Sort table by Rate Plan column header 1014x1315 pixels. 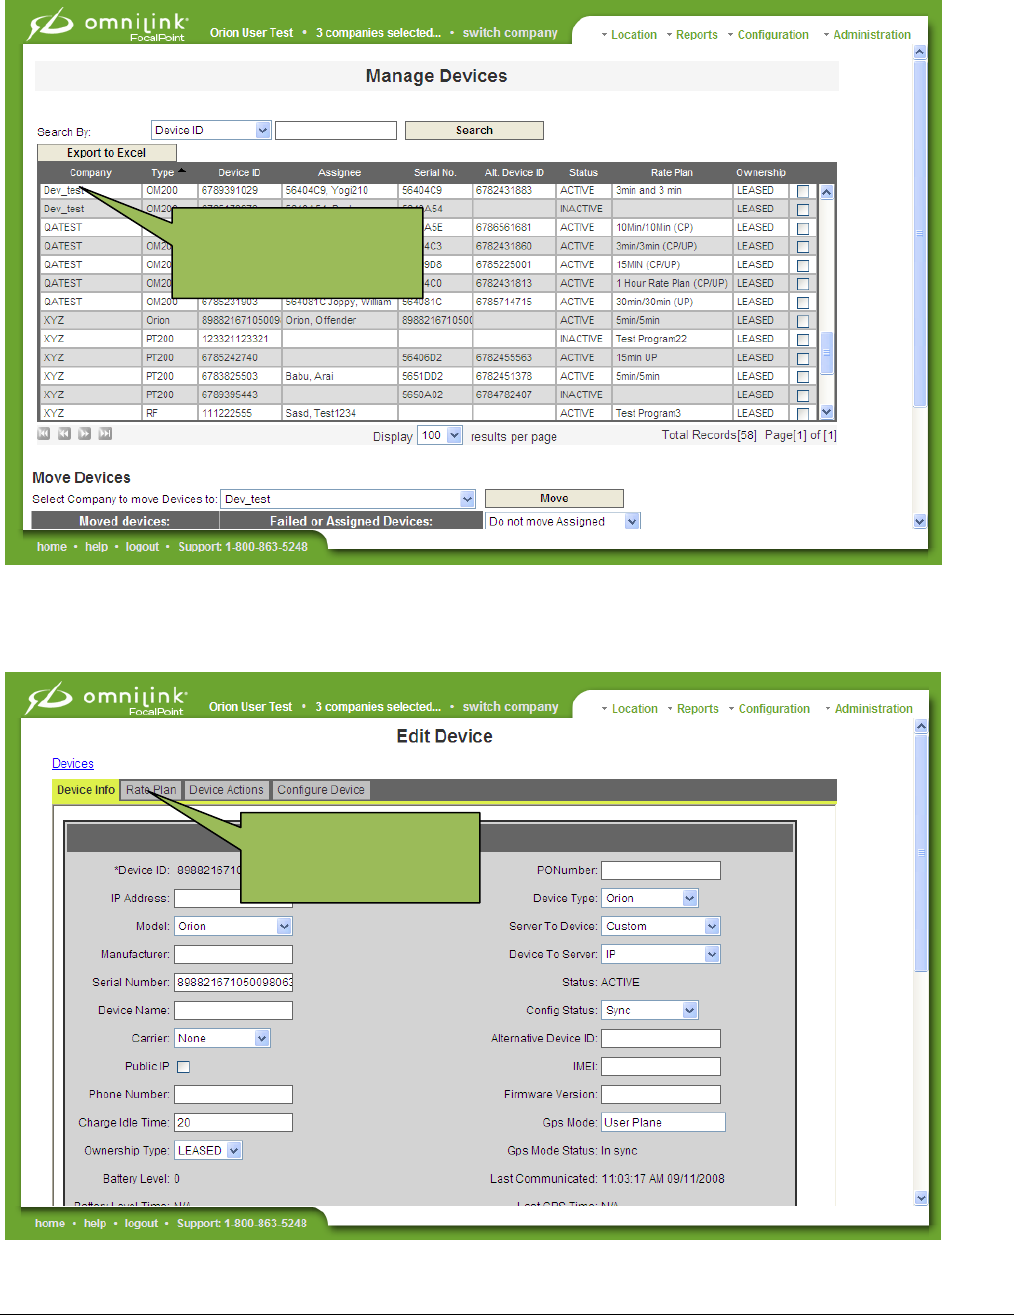pyautogui.click(x=671, y=173)
